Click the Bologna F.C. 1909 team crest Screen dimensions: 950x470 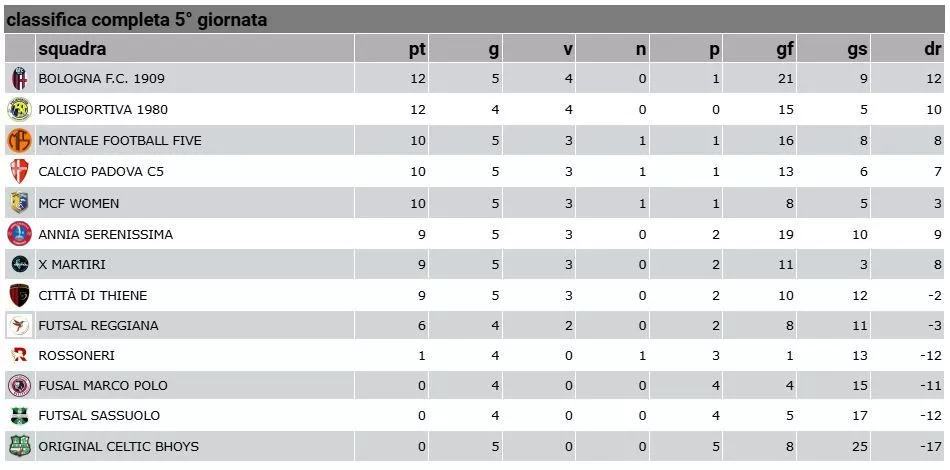19,79
